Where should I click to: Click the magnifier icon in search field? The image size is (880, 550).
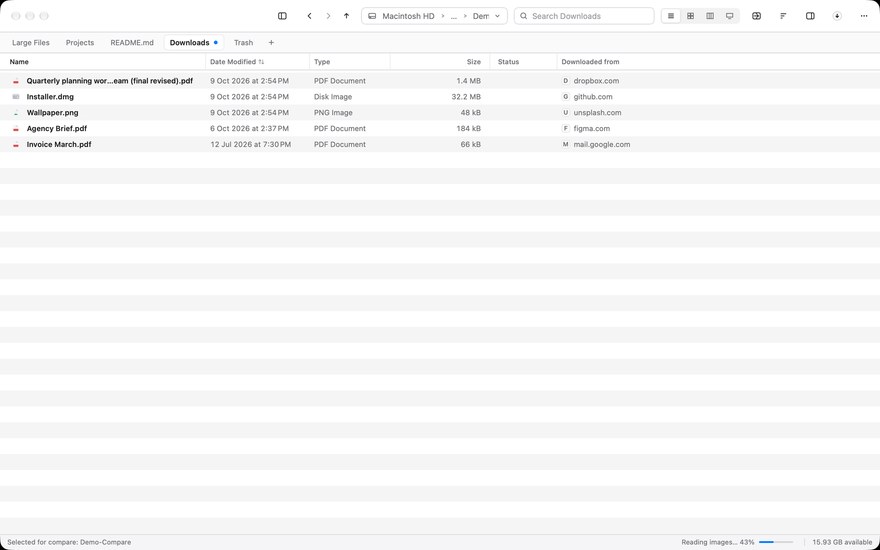click(x=524, y=16)
